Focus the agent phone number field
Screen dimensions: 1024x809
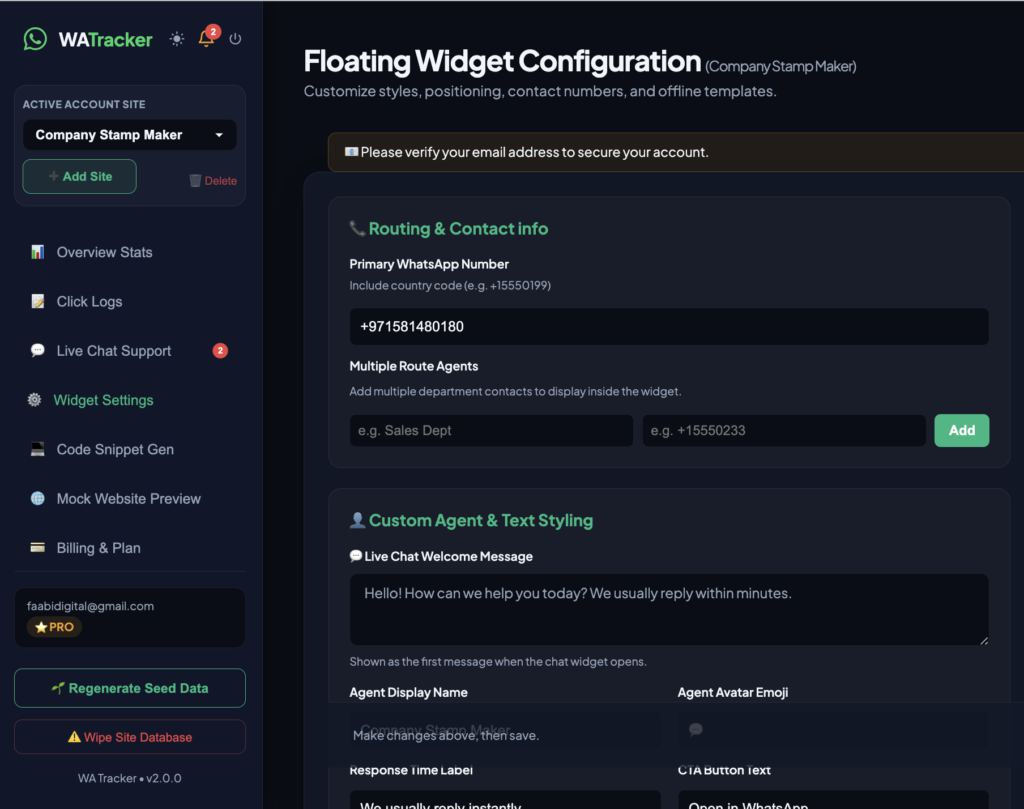(x=784, y=430)
